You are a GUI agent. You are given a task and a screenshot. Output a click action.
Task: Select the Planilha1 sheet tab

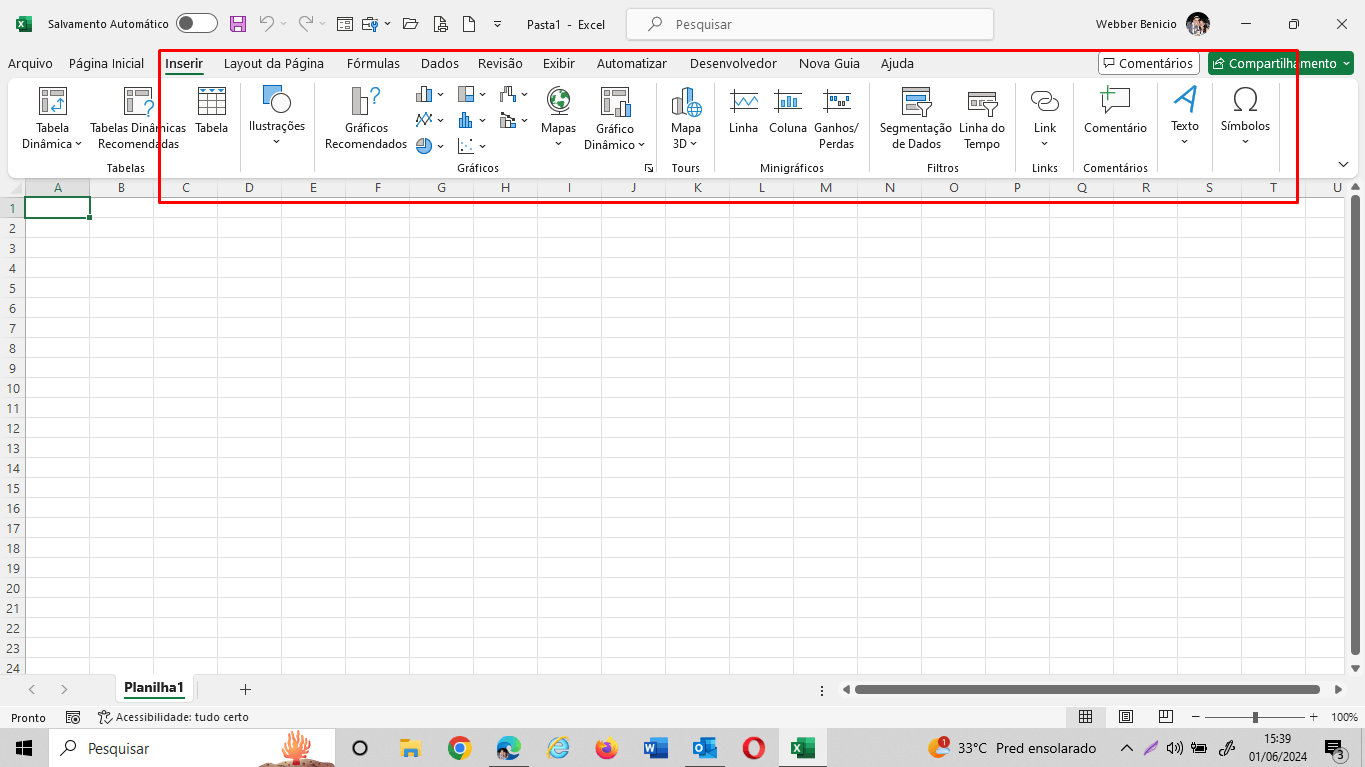(x=154, y=688)
